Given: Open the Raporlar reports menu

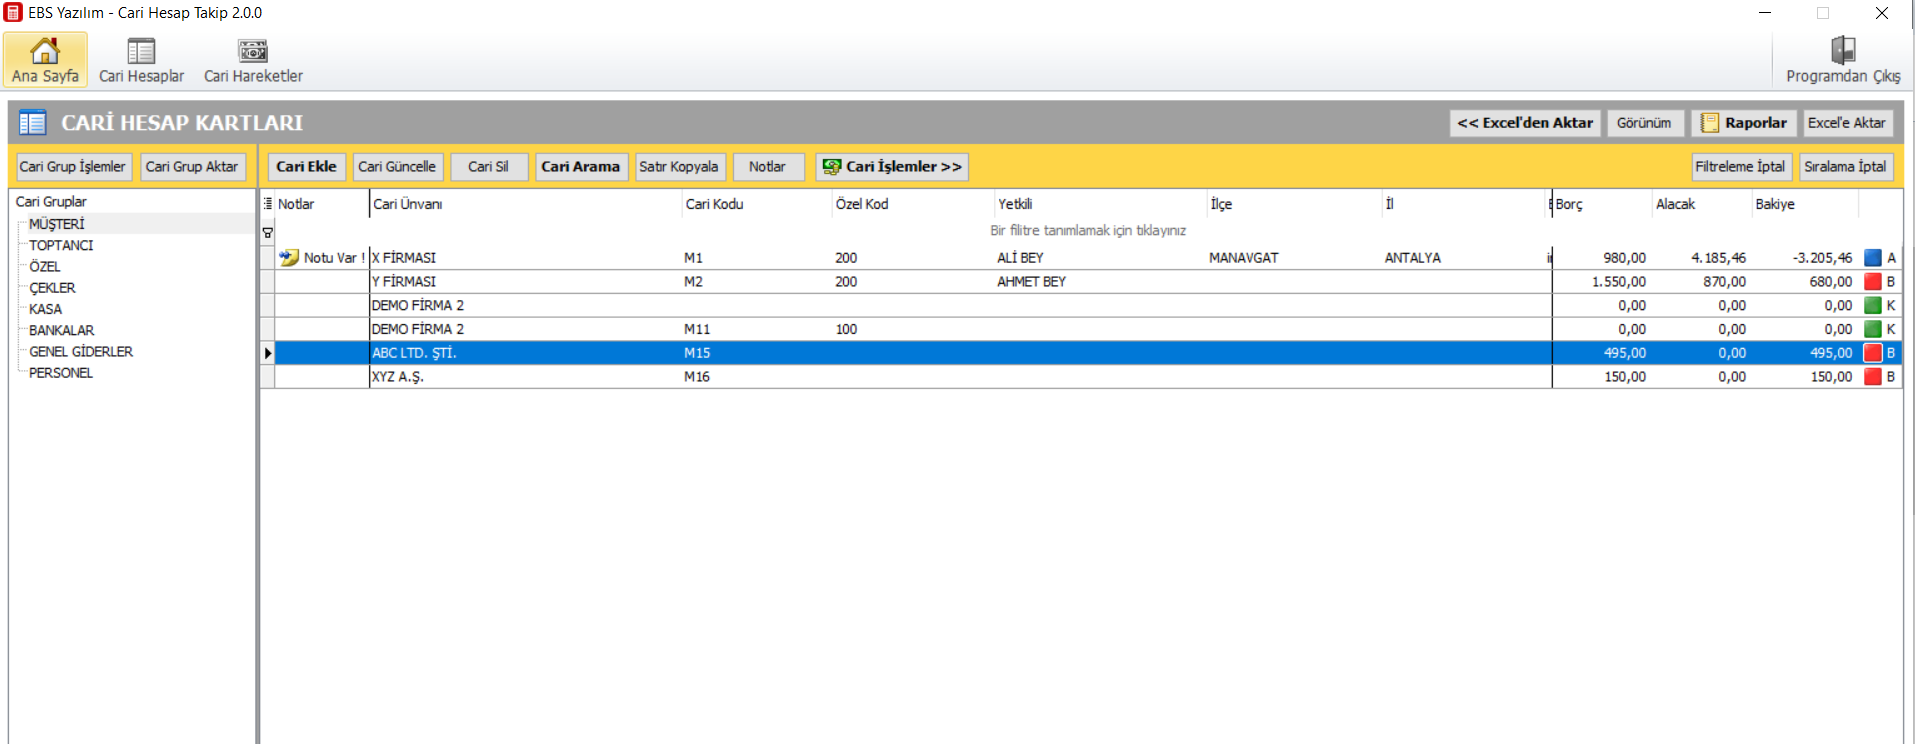Looking at the screenshot, I should 1743,123.
